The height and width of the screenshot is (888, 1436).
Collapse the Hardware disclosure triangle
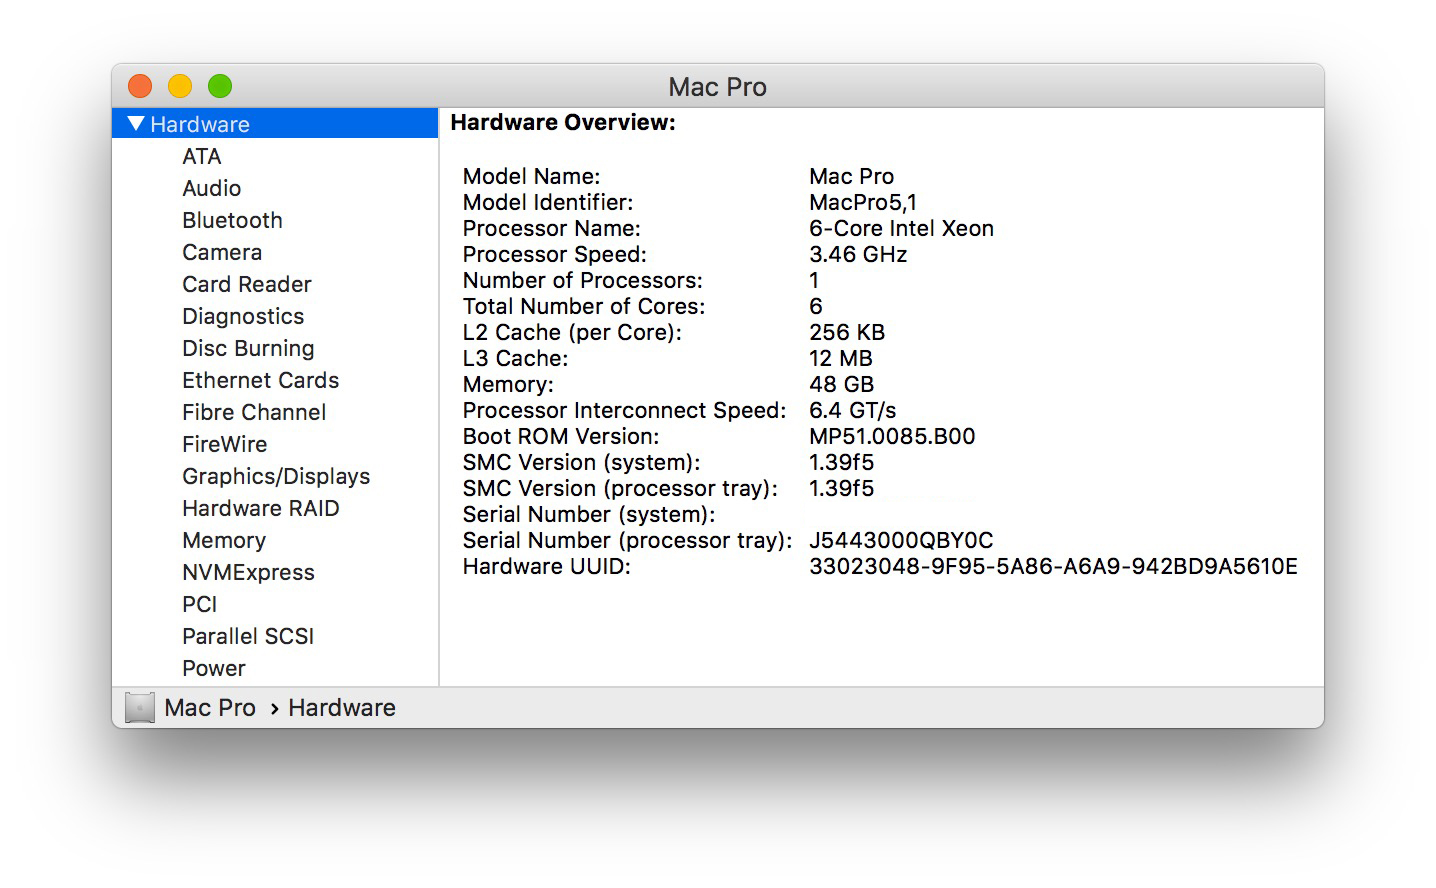click(x=137, y=124)
